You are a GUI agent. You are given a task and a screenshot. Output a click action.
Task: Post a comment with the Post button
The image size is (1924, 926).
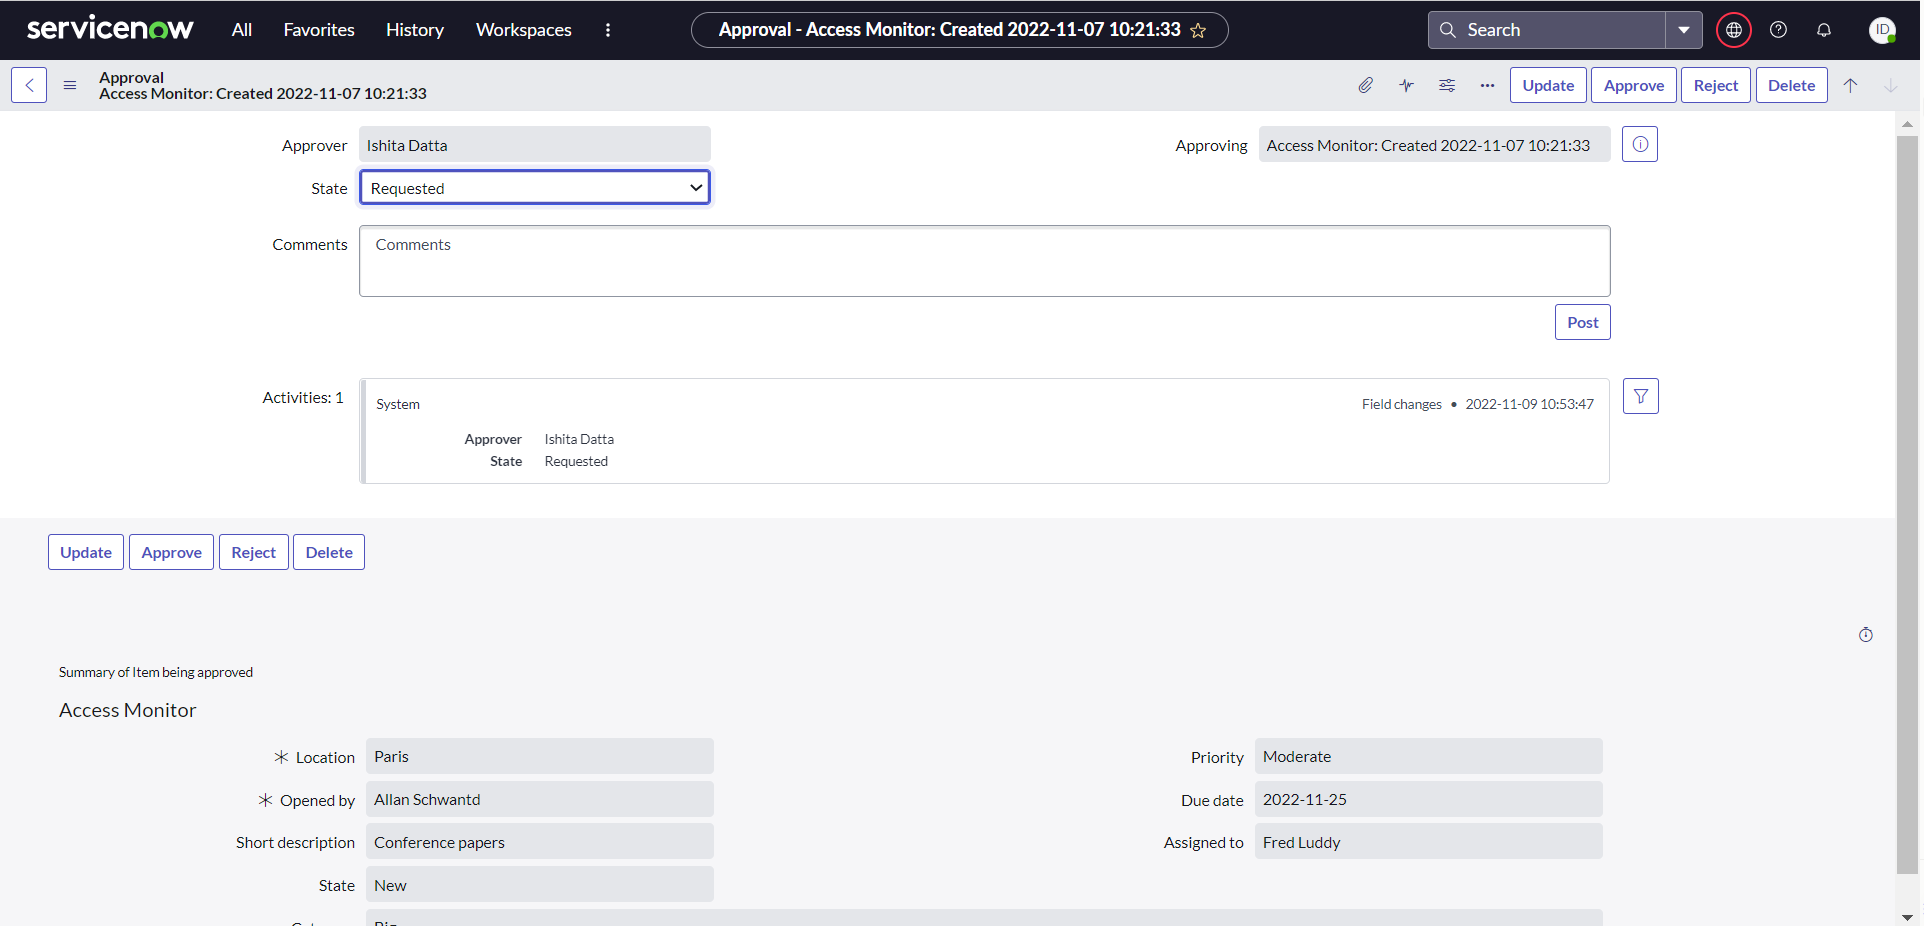click(1582, 321)
